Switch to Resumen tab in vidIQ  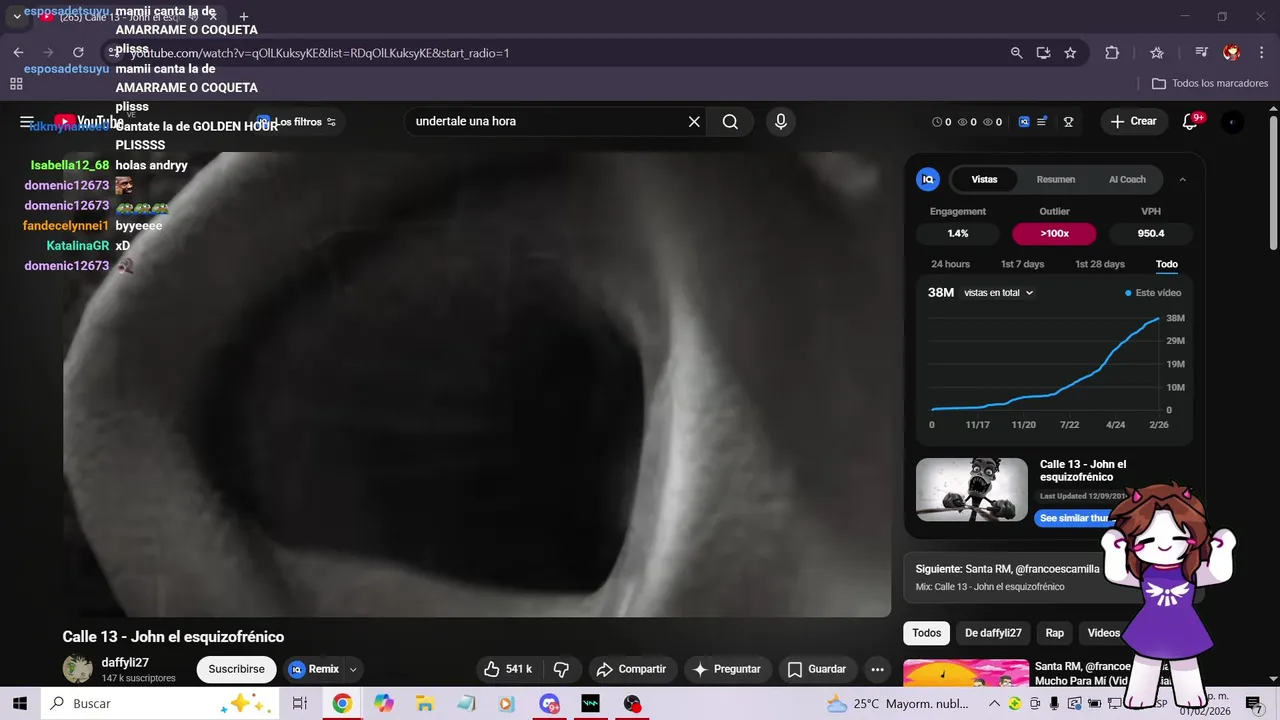pyautogui.click(x=1055, y=180)
